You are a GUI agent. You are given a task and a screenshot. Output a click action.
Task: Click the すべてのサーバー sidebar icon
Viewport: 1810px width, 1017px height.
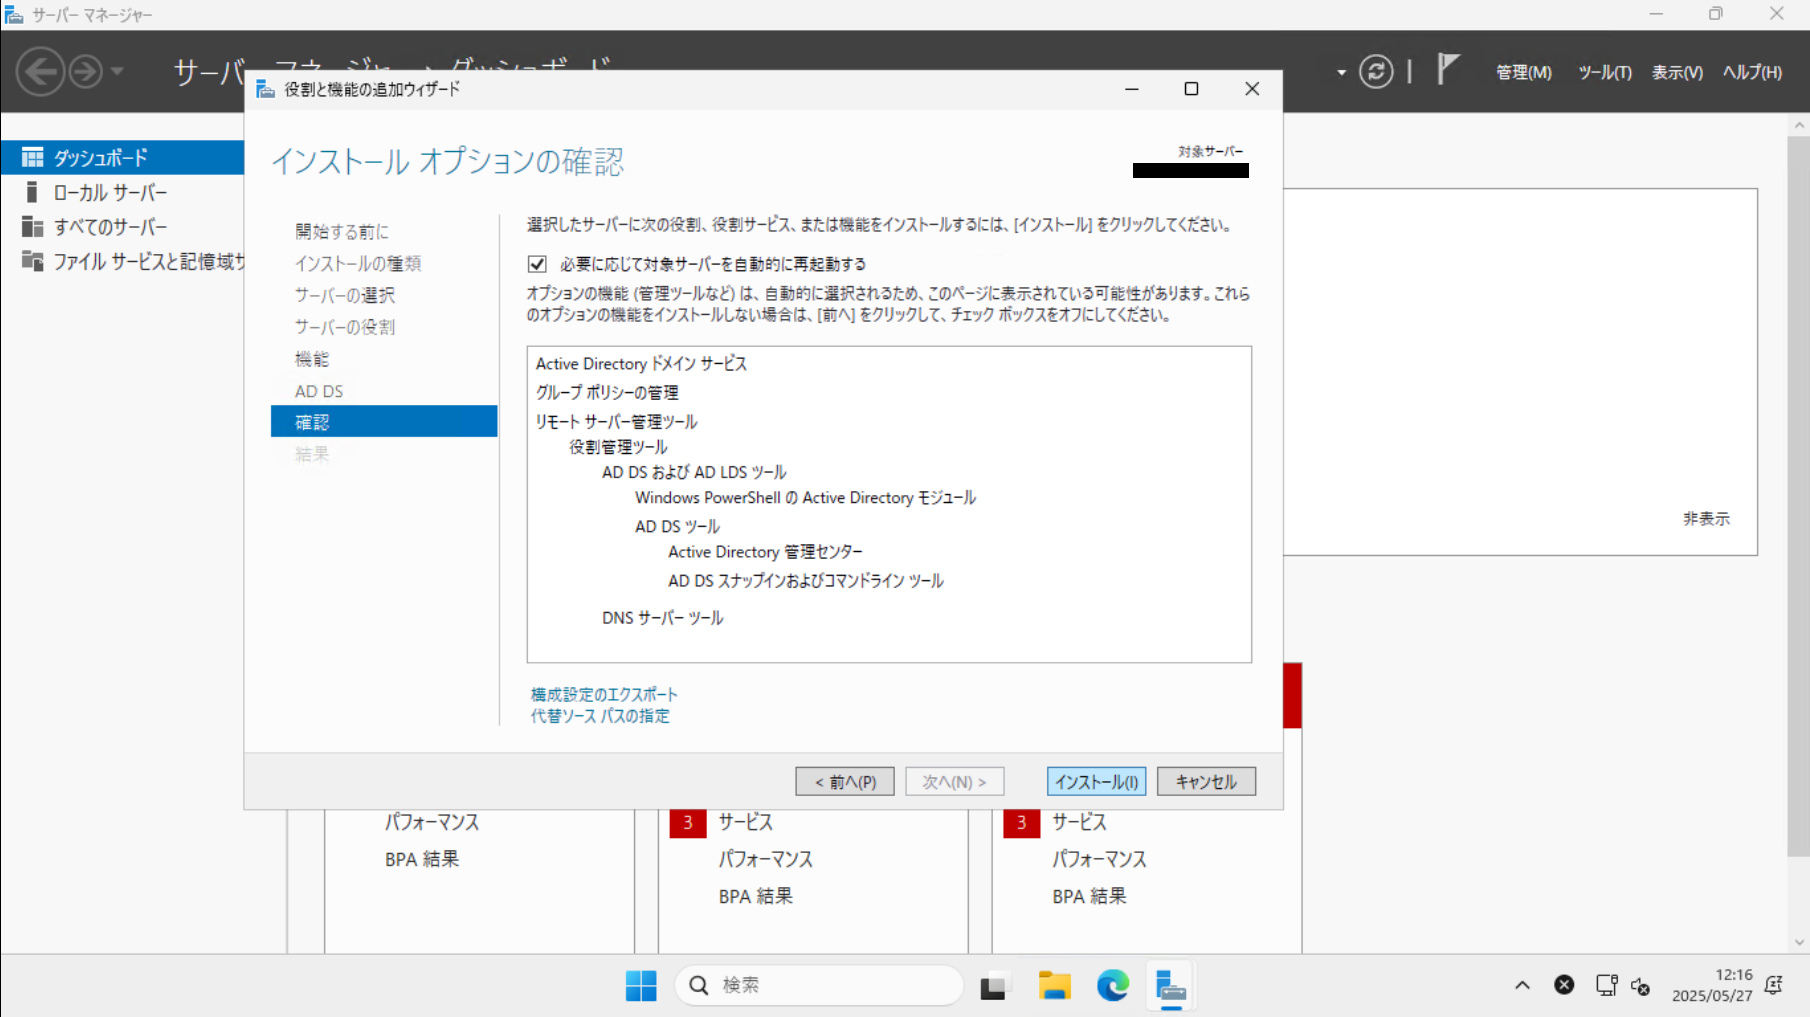[x=32, y=227]
